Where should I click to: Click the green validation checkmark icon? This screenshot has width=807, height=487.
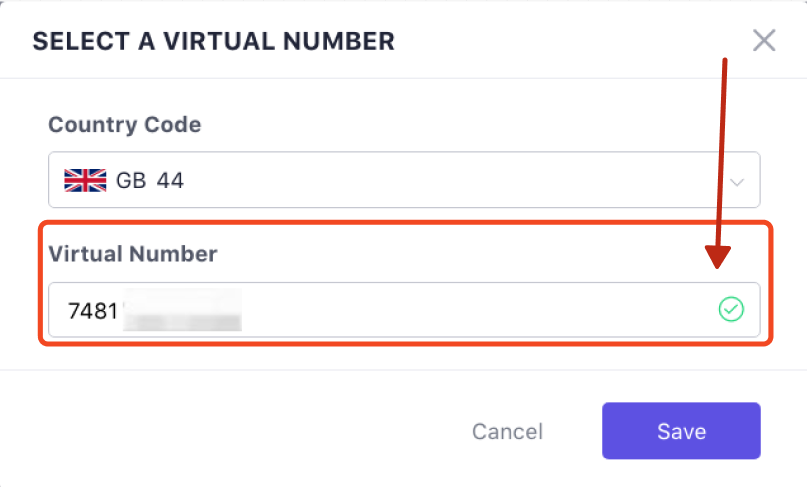click(731, 310)
